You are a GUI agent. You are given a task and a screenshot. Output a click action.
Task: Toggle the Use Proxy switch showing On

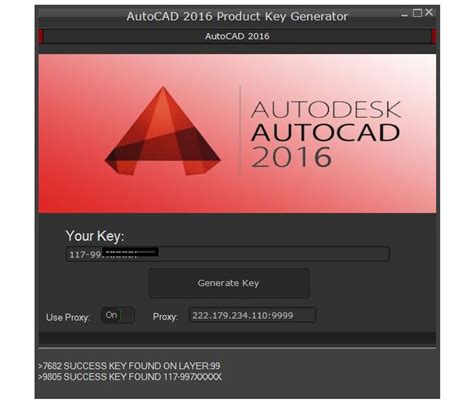[118, 315]
